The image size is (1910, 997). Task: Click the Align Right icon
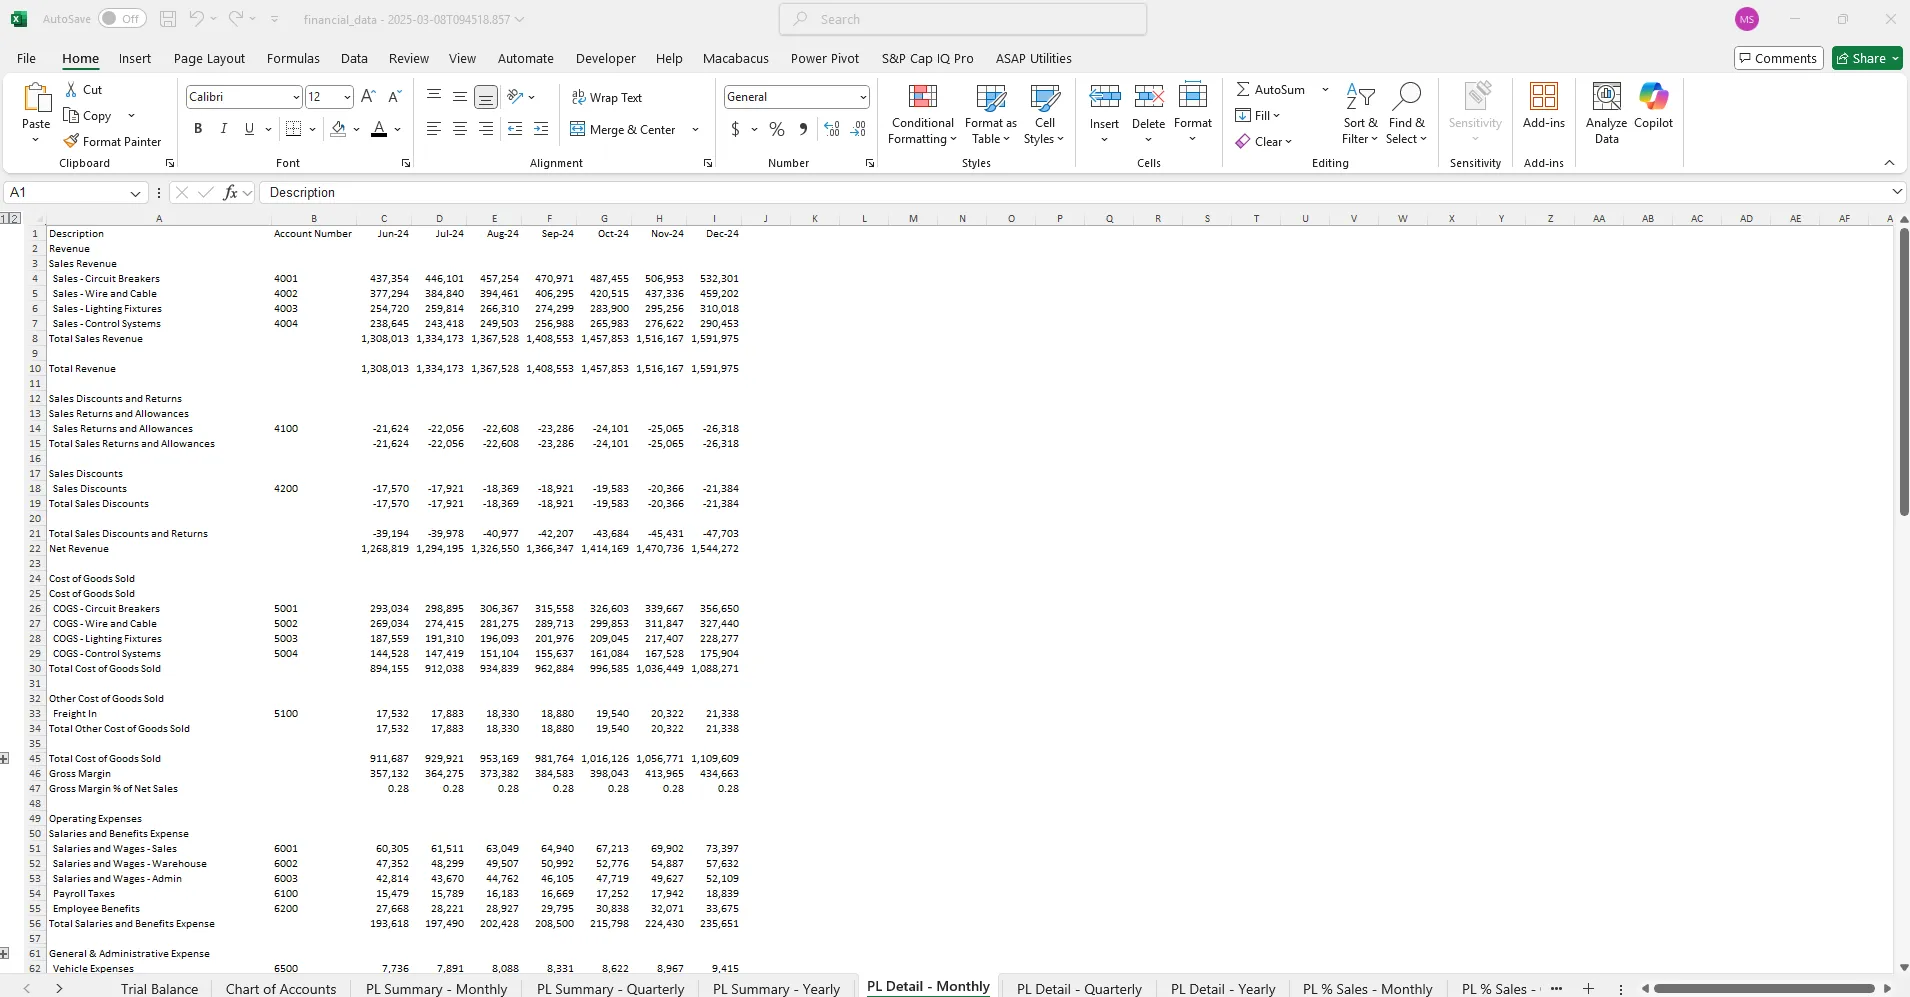pyautogui.click(x=486, y=129)
